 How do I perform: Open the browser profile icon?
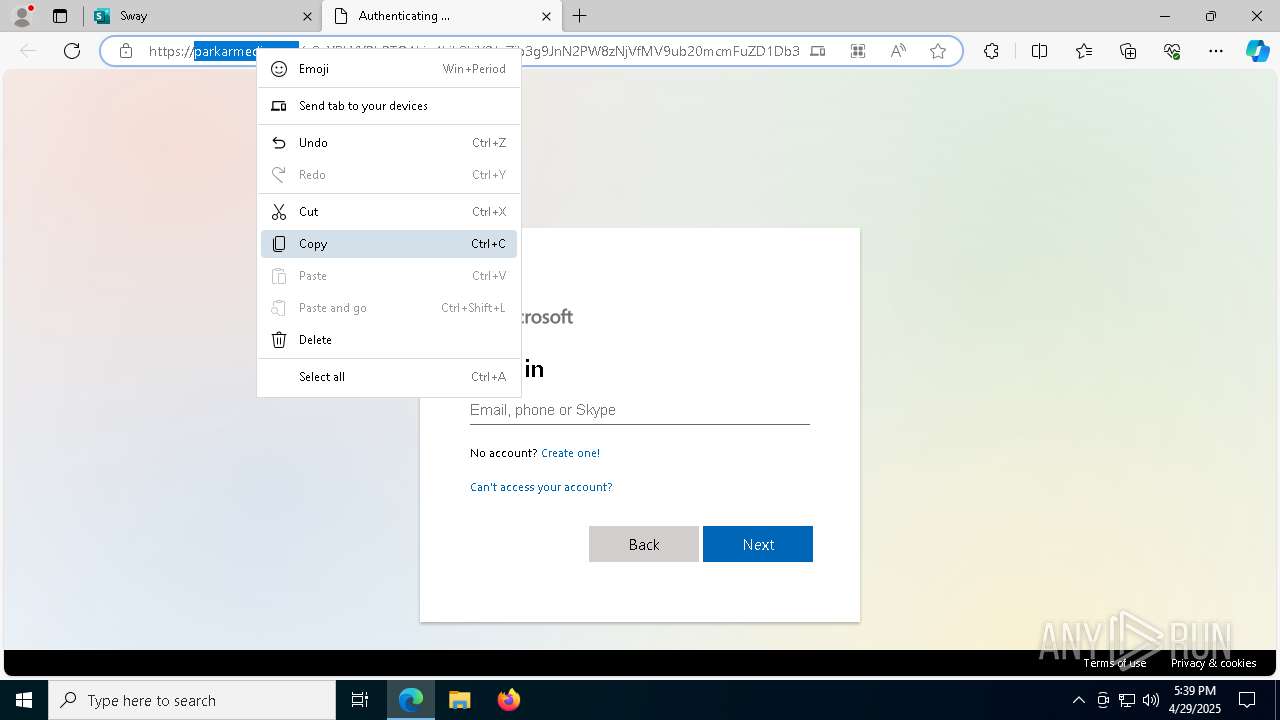22,16
